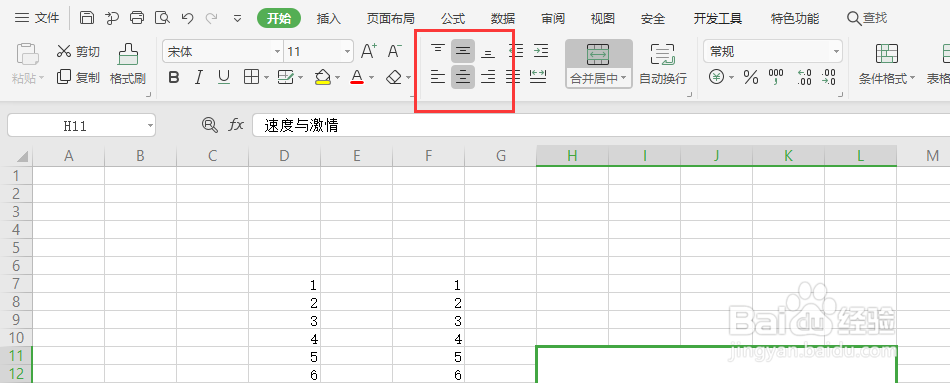Click currency format yen icon
Screen dimensions: 950x383
click(x=717, y=77)
